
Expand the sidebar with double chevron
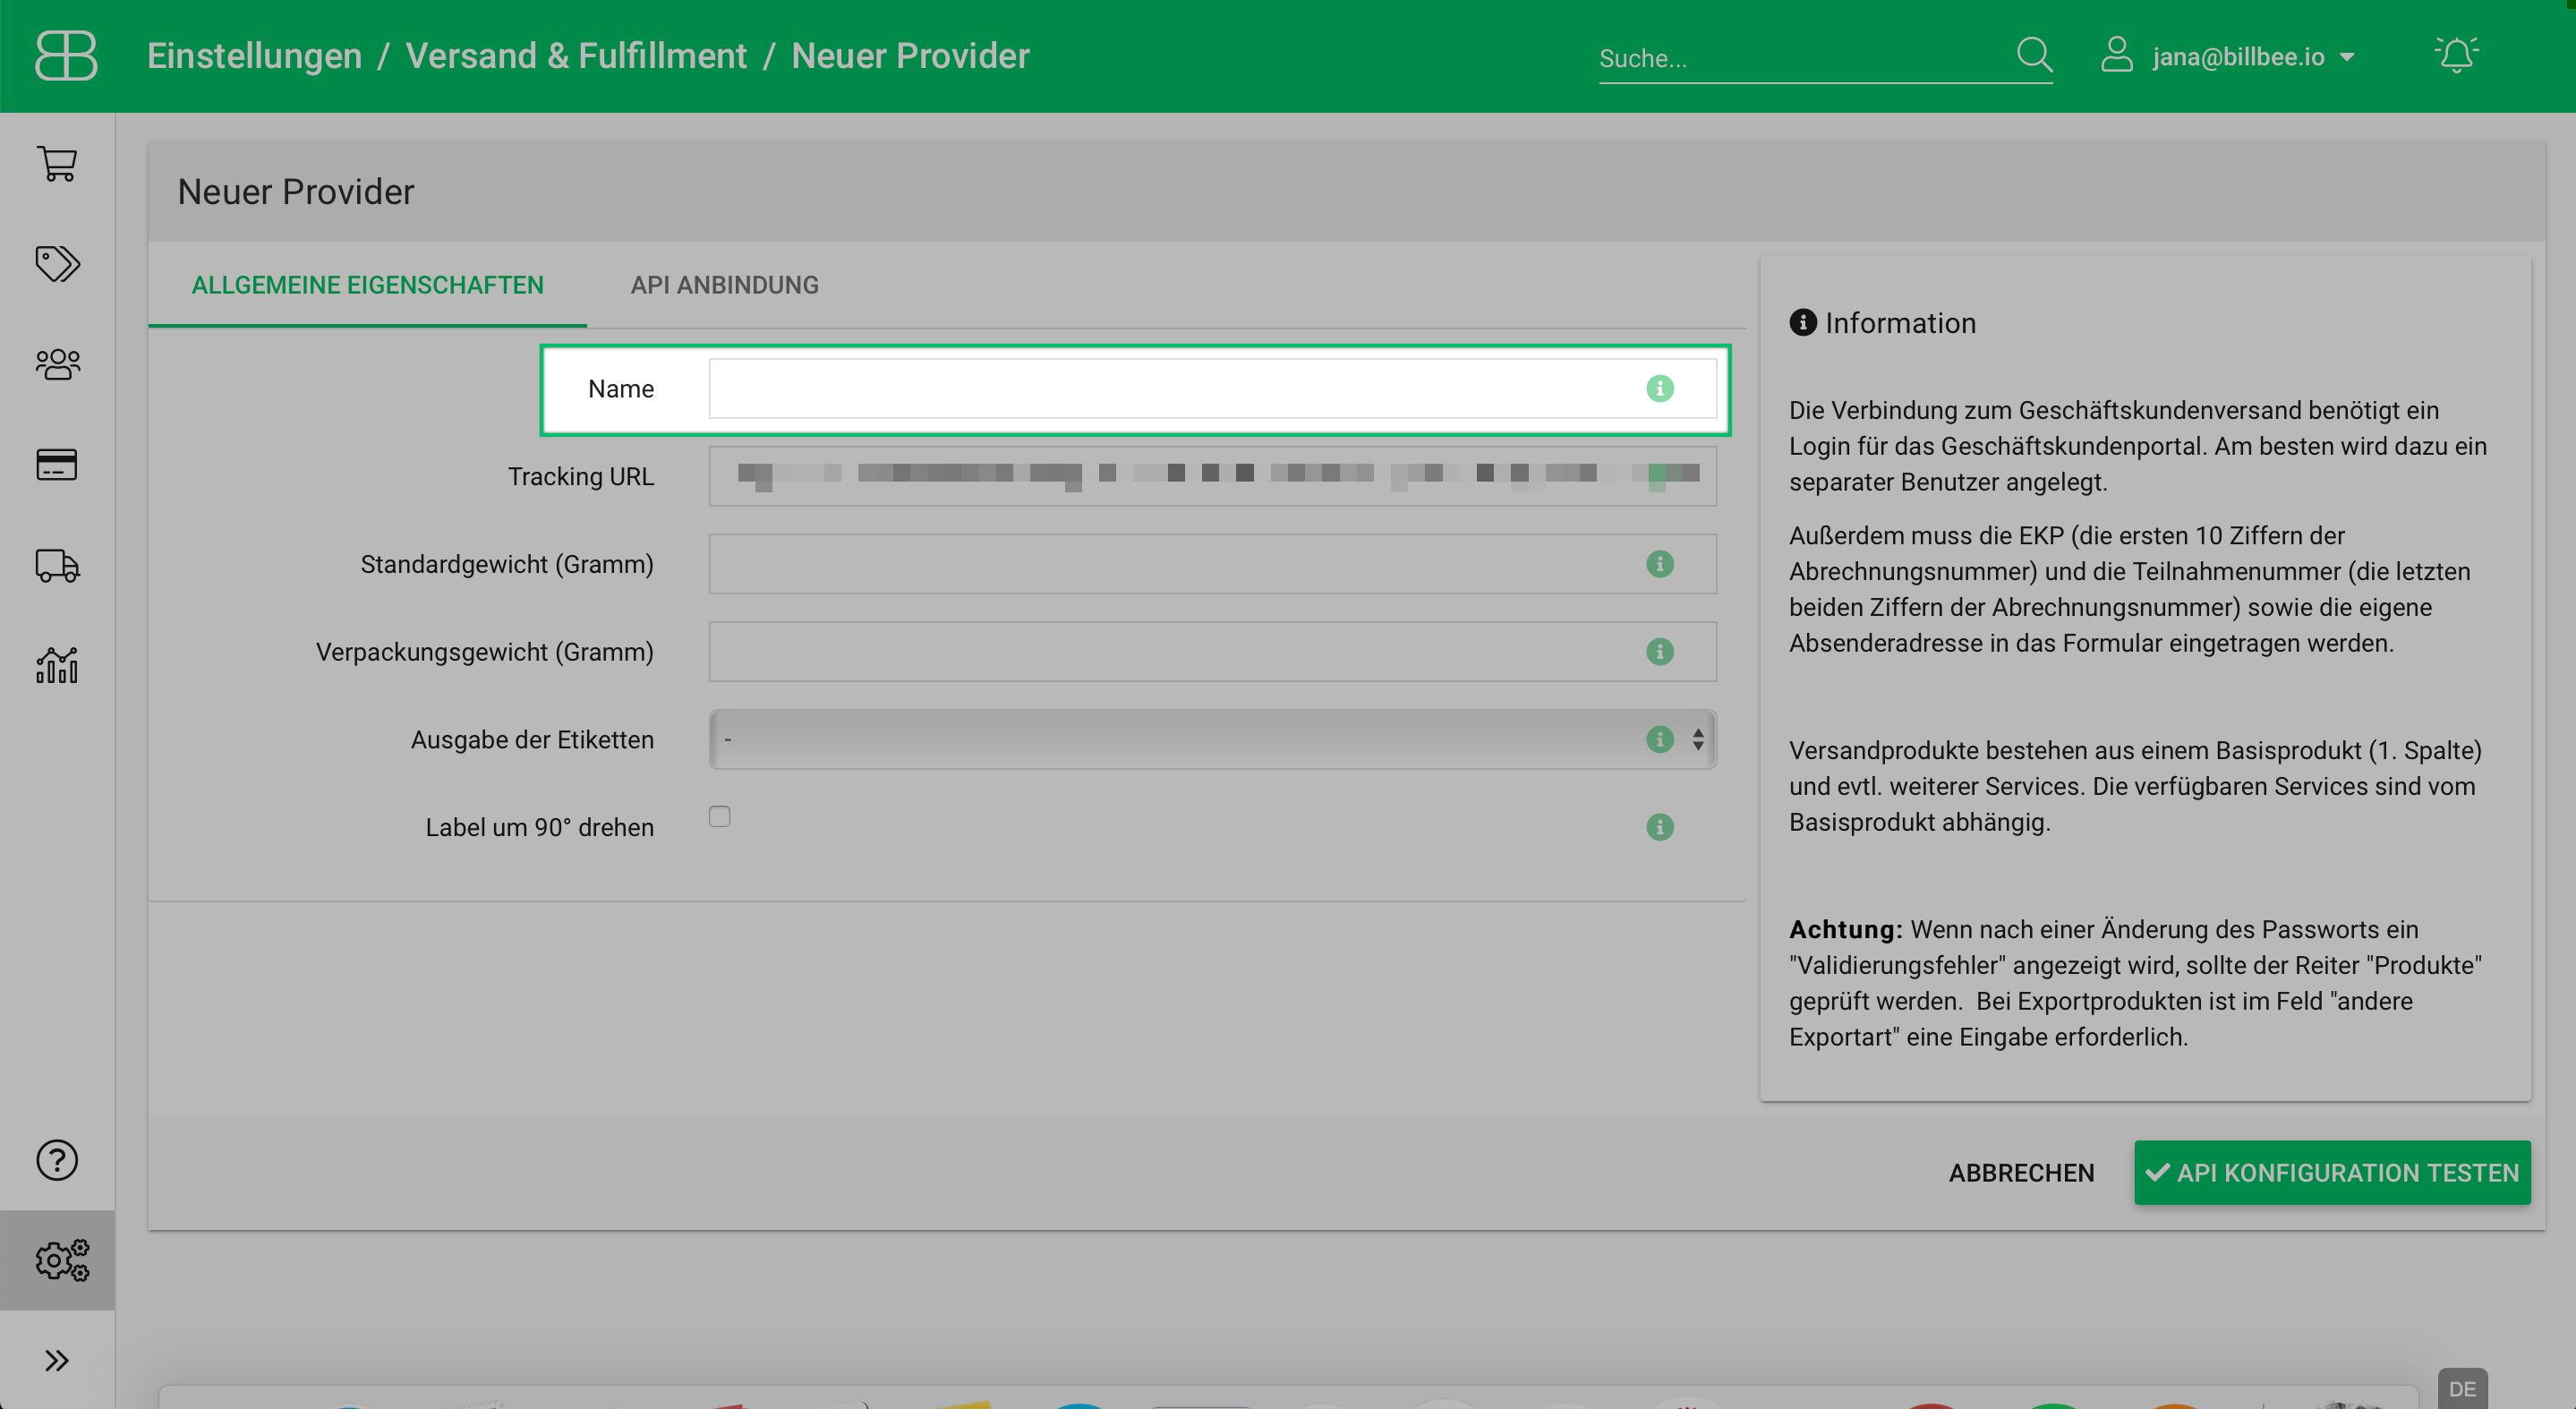tap(57, 1360)
